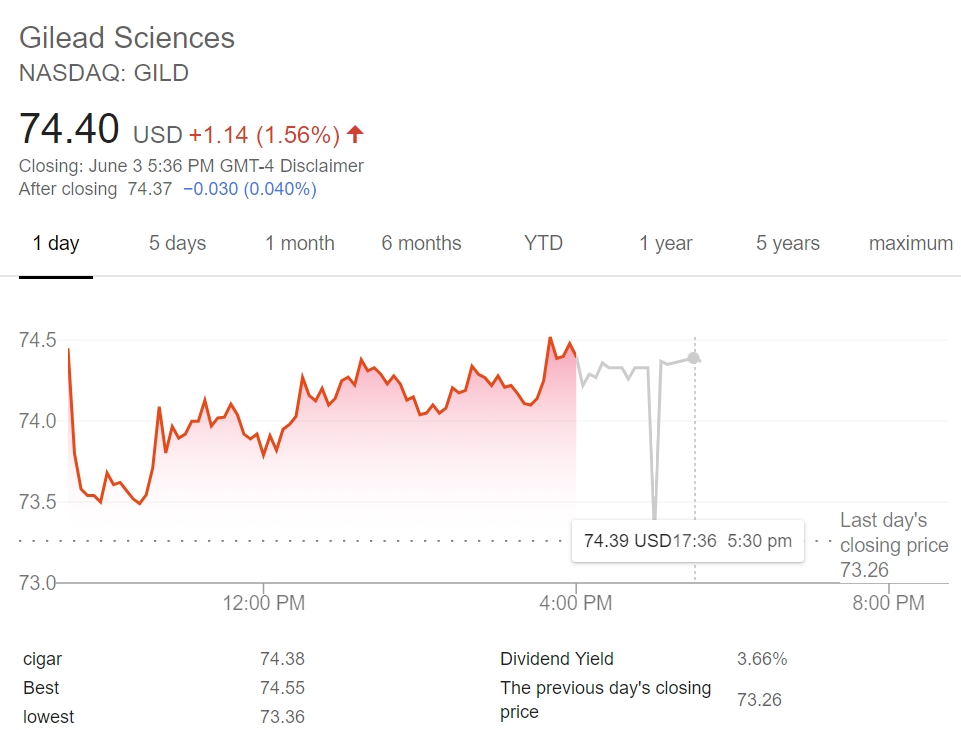Select the 5 years tab

(x=788, y=243)
